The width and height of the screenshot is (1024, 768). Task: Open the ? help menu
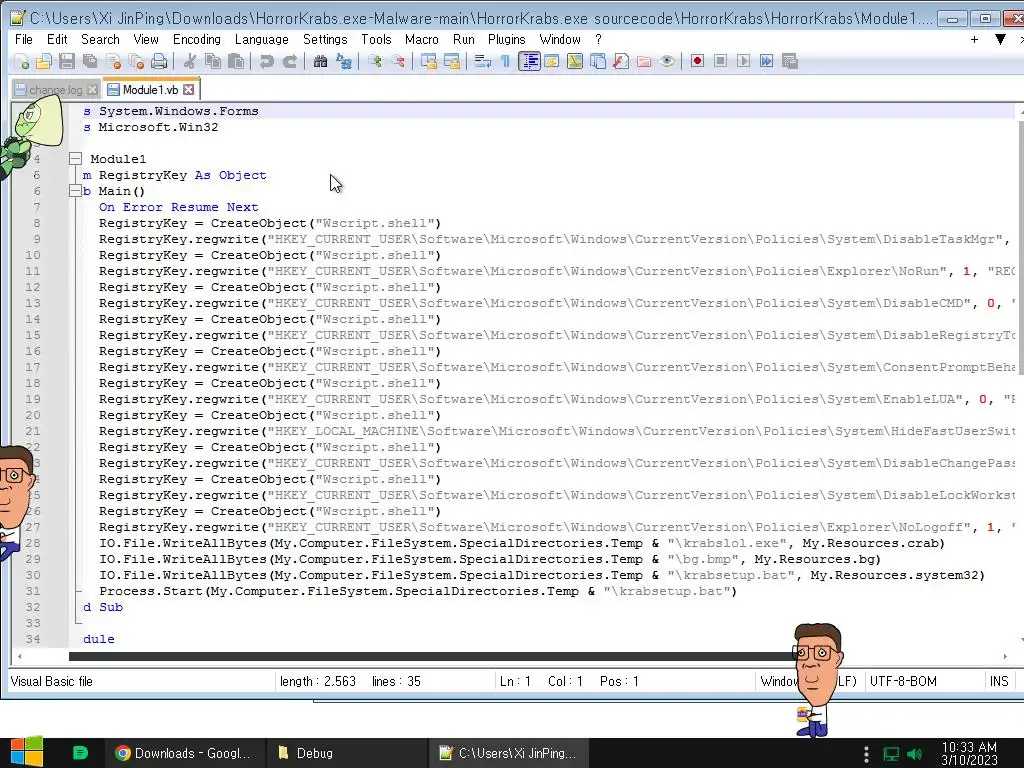coord(598,39)
